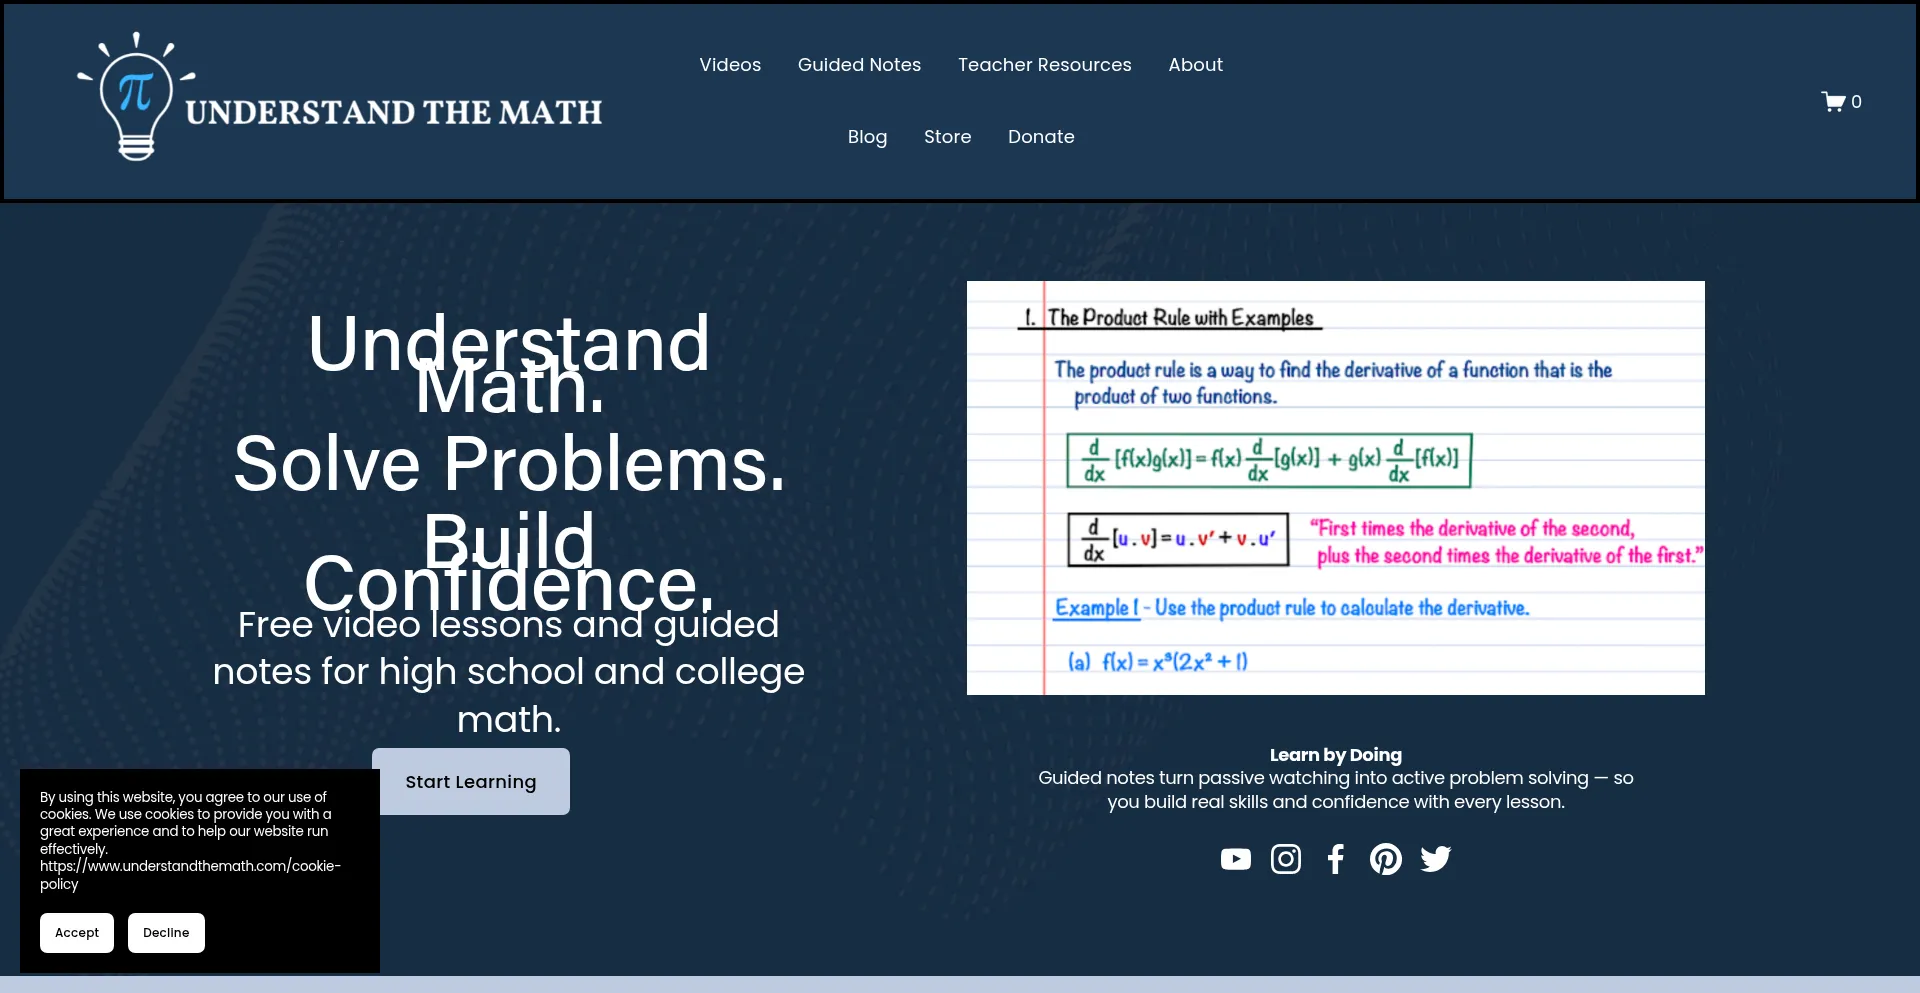Select About in the navigation bar

[1195, 65]
